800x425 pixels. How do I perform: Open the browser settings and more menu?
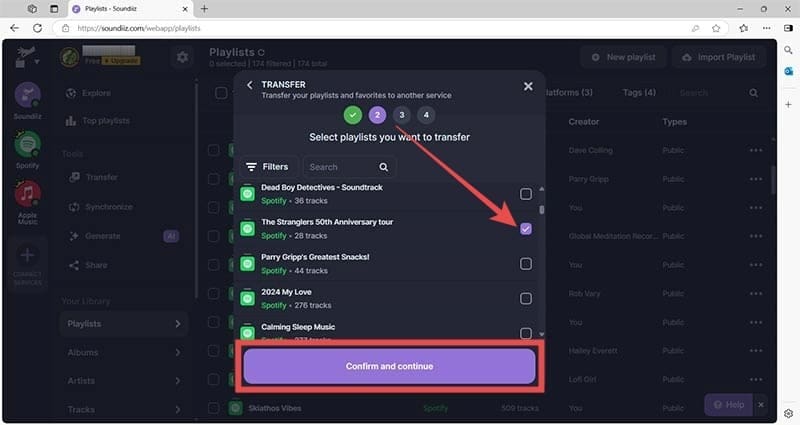[x=766, y=28]
